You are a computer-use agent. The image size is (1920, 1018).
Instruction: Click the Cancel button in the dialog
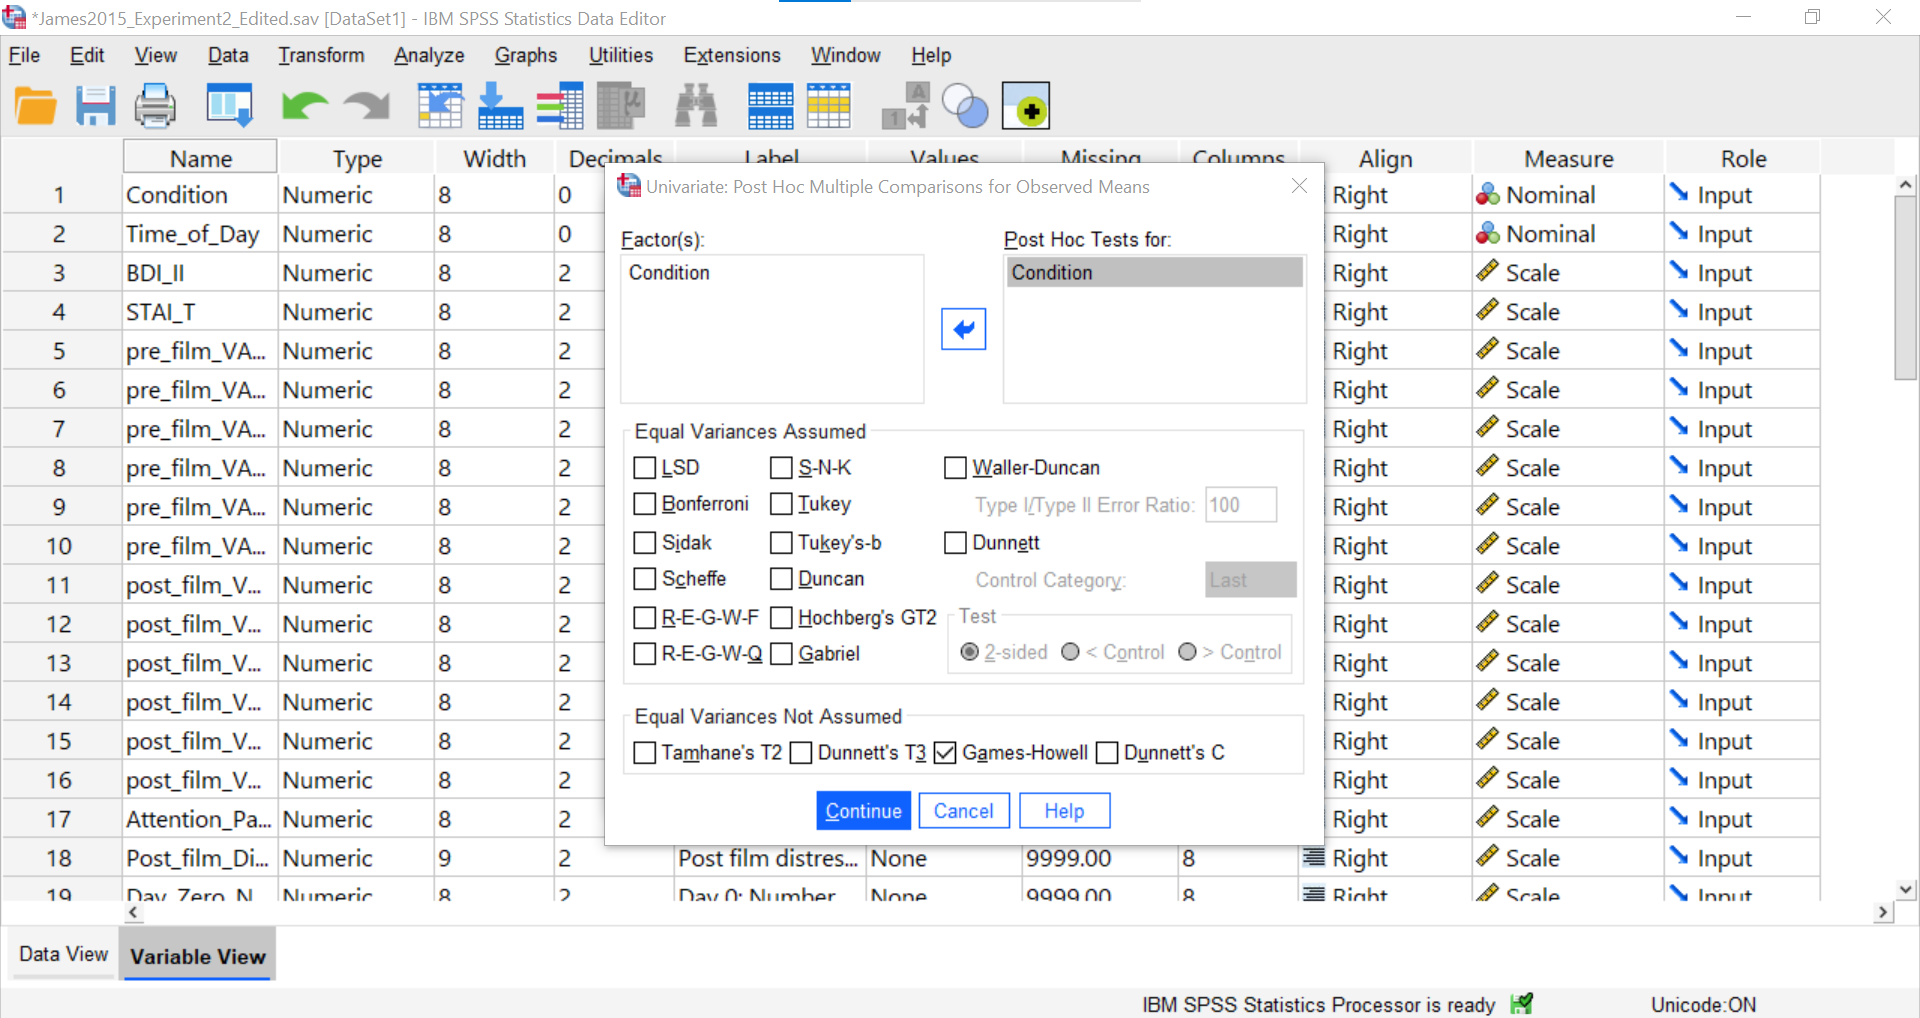[x=964, y=811]
